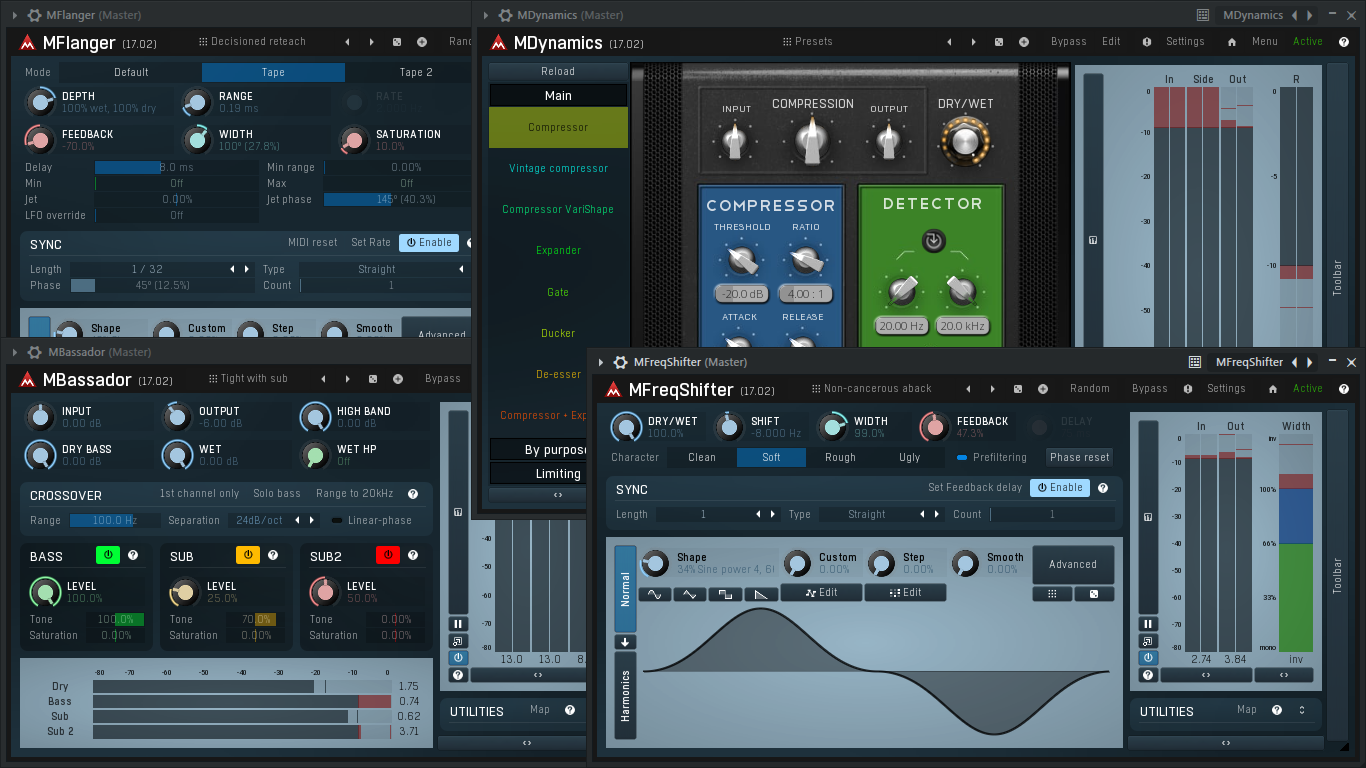This screenshot has width=1366, height=768.
Task: Toggle Linear-phase option in crossover
Action: (x=372, y=520)
